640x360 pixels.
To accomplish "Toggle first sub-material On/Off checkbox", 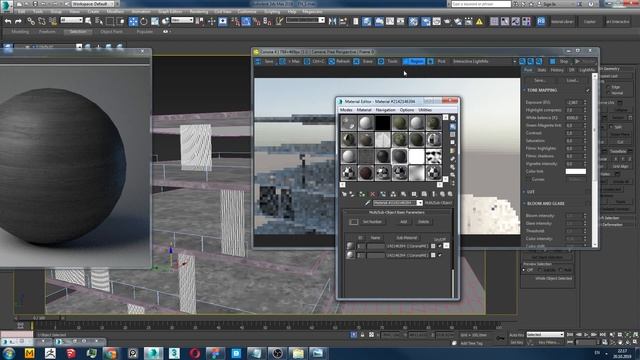I will pyautogui.click(x=440, y=246).
